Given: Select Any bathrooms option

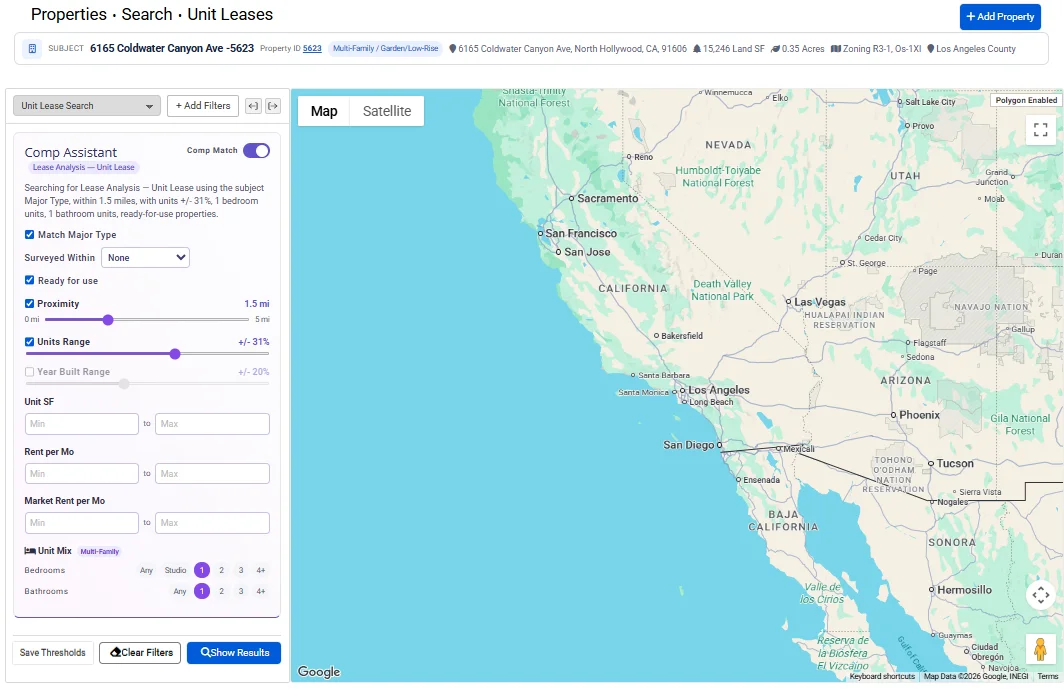Looking at the screenshot, I should pyautogui.click(x=180, y=592).
